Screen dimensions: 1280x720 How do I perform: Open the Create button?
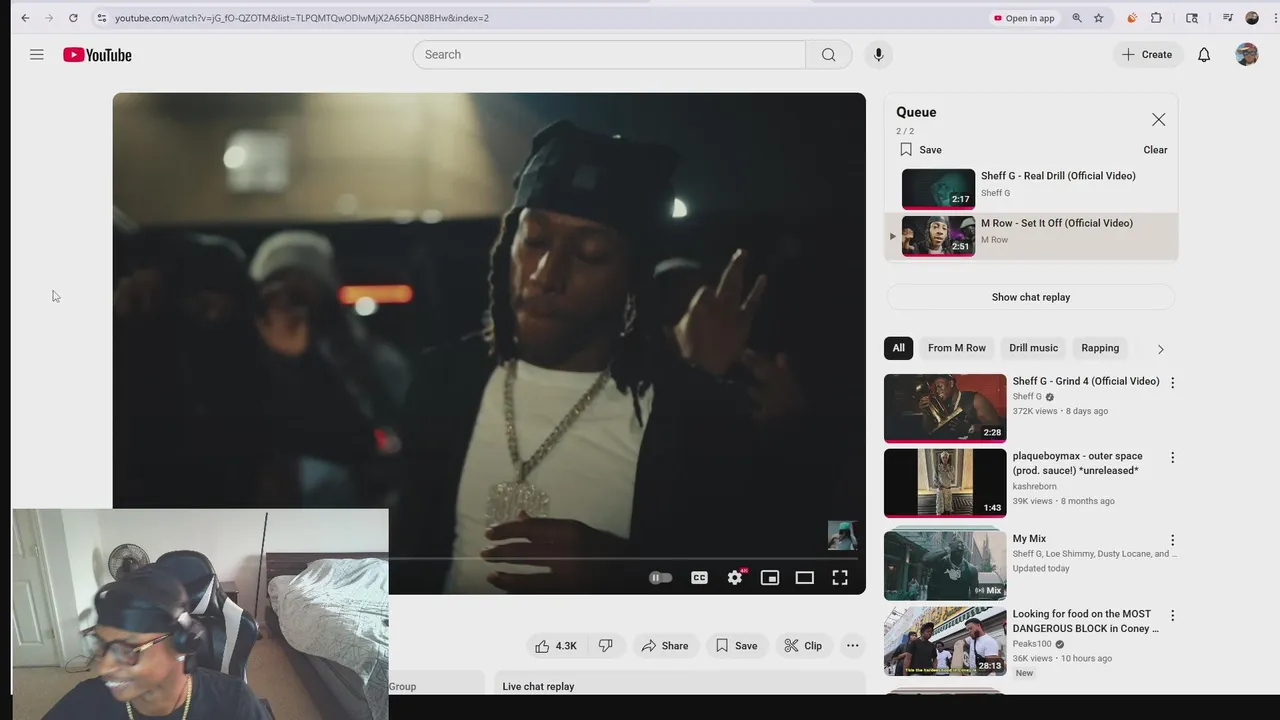pyautogui.click(x=1147, y=55)
